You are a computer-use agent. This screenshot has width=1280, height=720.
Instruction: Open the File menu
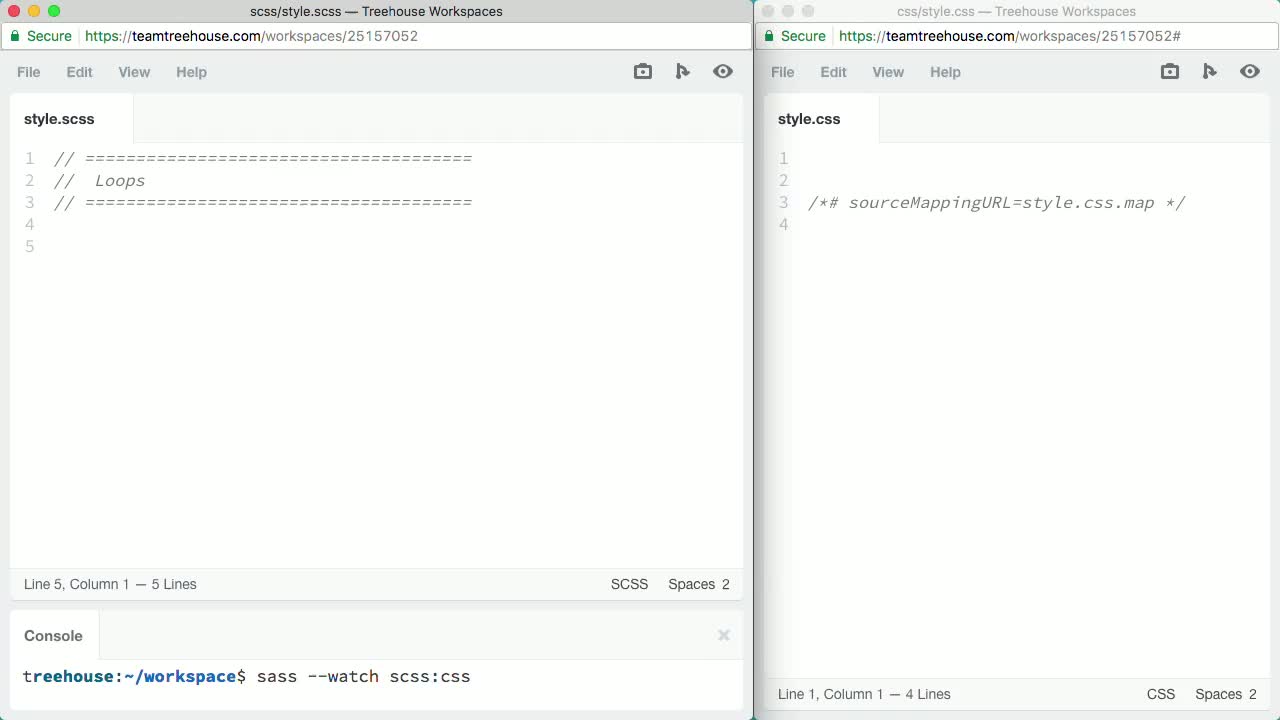pyautogui.click(x=28, y=72)
